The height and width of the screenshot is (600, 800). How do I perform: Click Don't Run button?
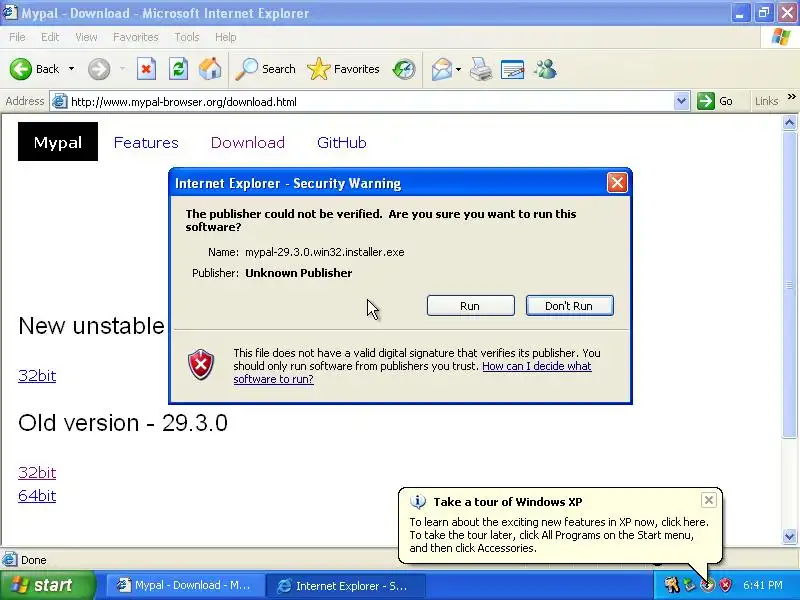click(569, 306)
